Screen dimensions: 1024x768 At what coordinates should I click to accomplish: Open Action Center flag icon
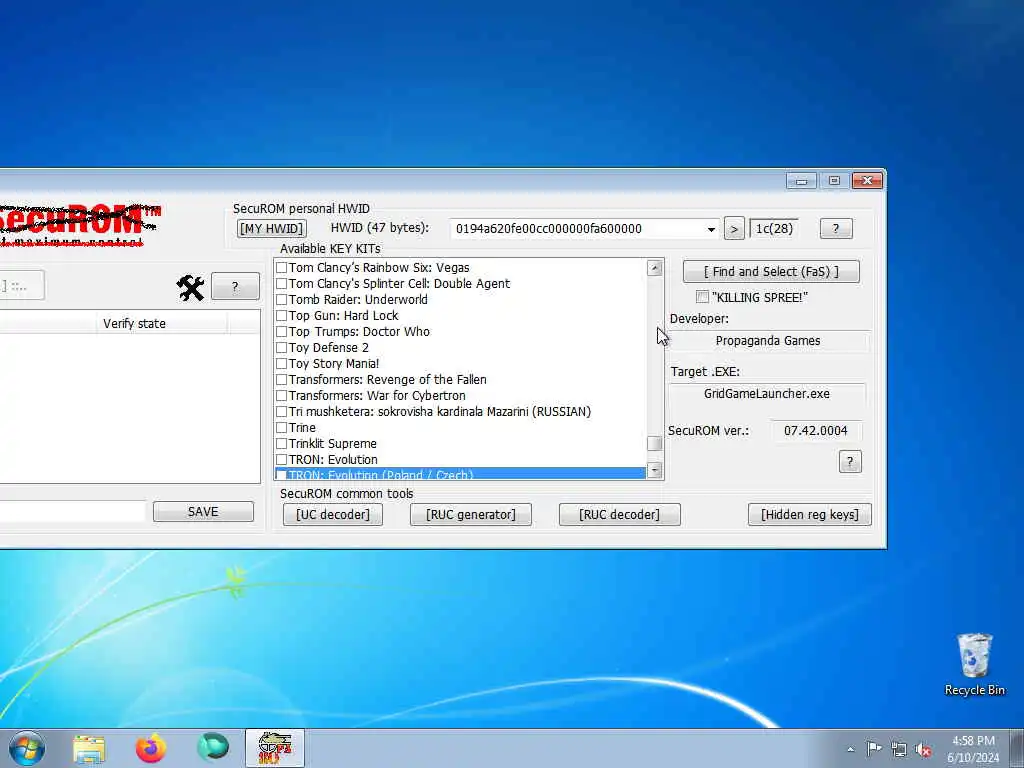874,748
